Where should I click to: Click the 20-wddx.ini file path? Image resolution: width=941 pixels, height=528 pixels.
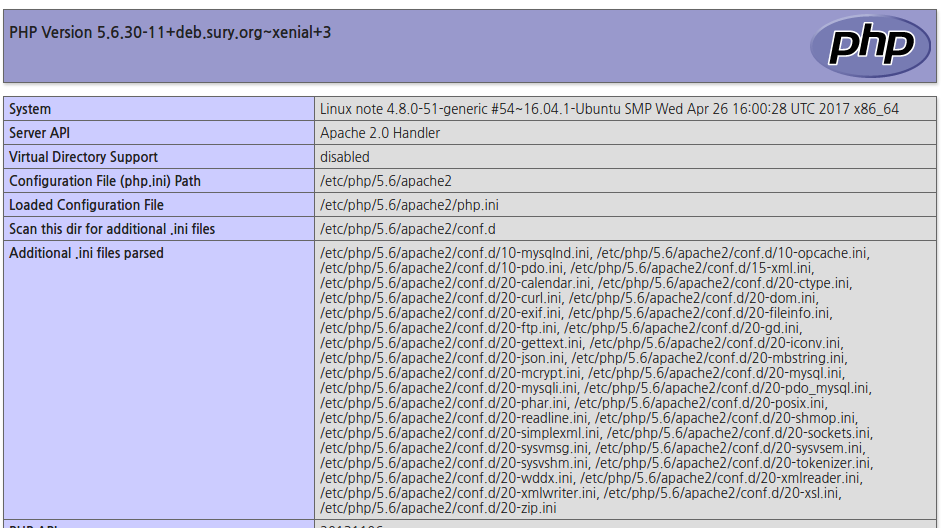[446, 478]
